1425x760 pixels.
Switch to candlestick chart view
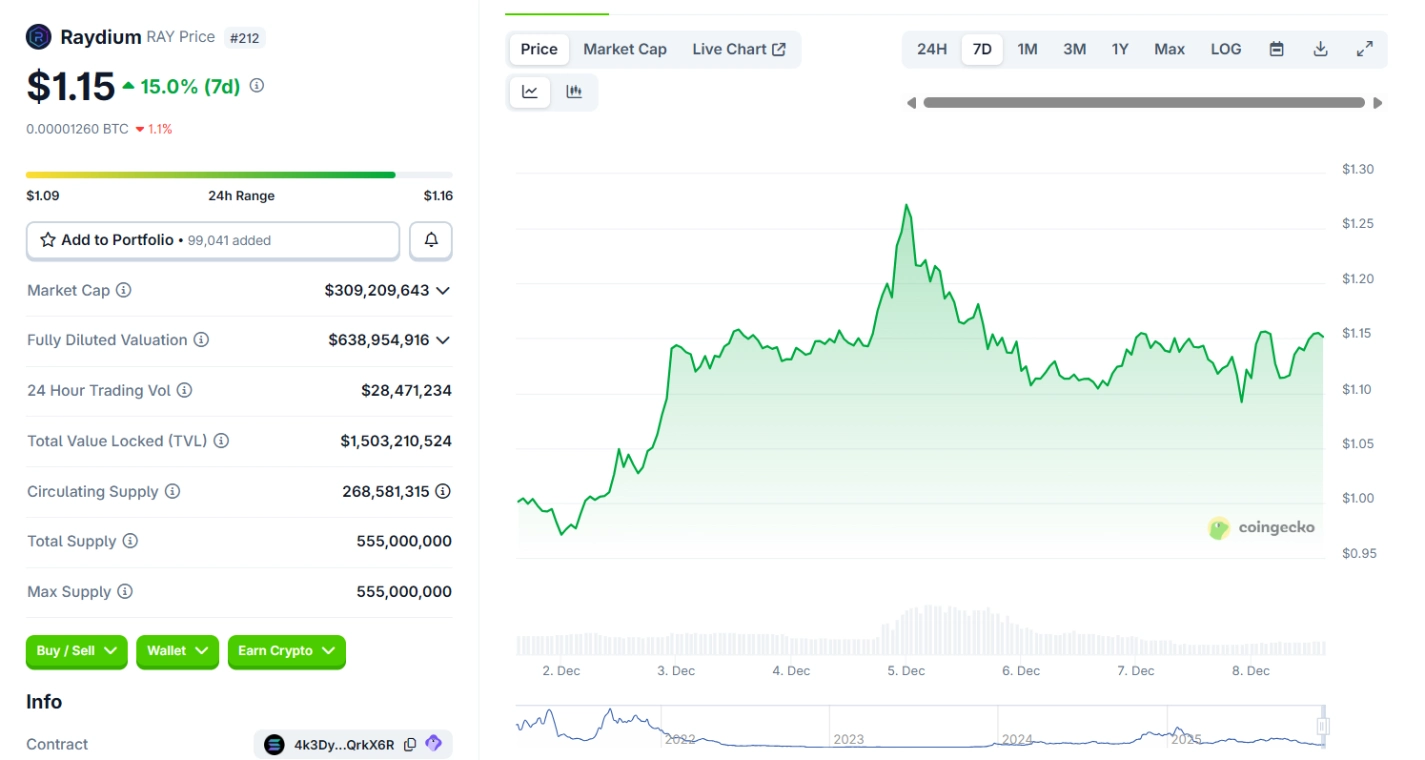pos(574,92)
